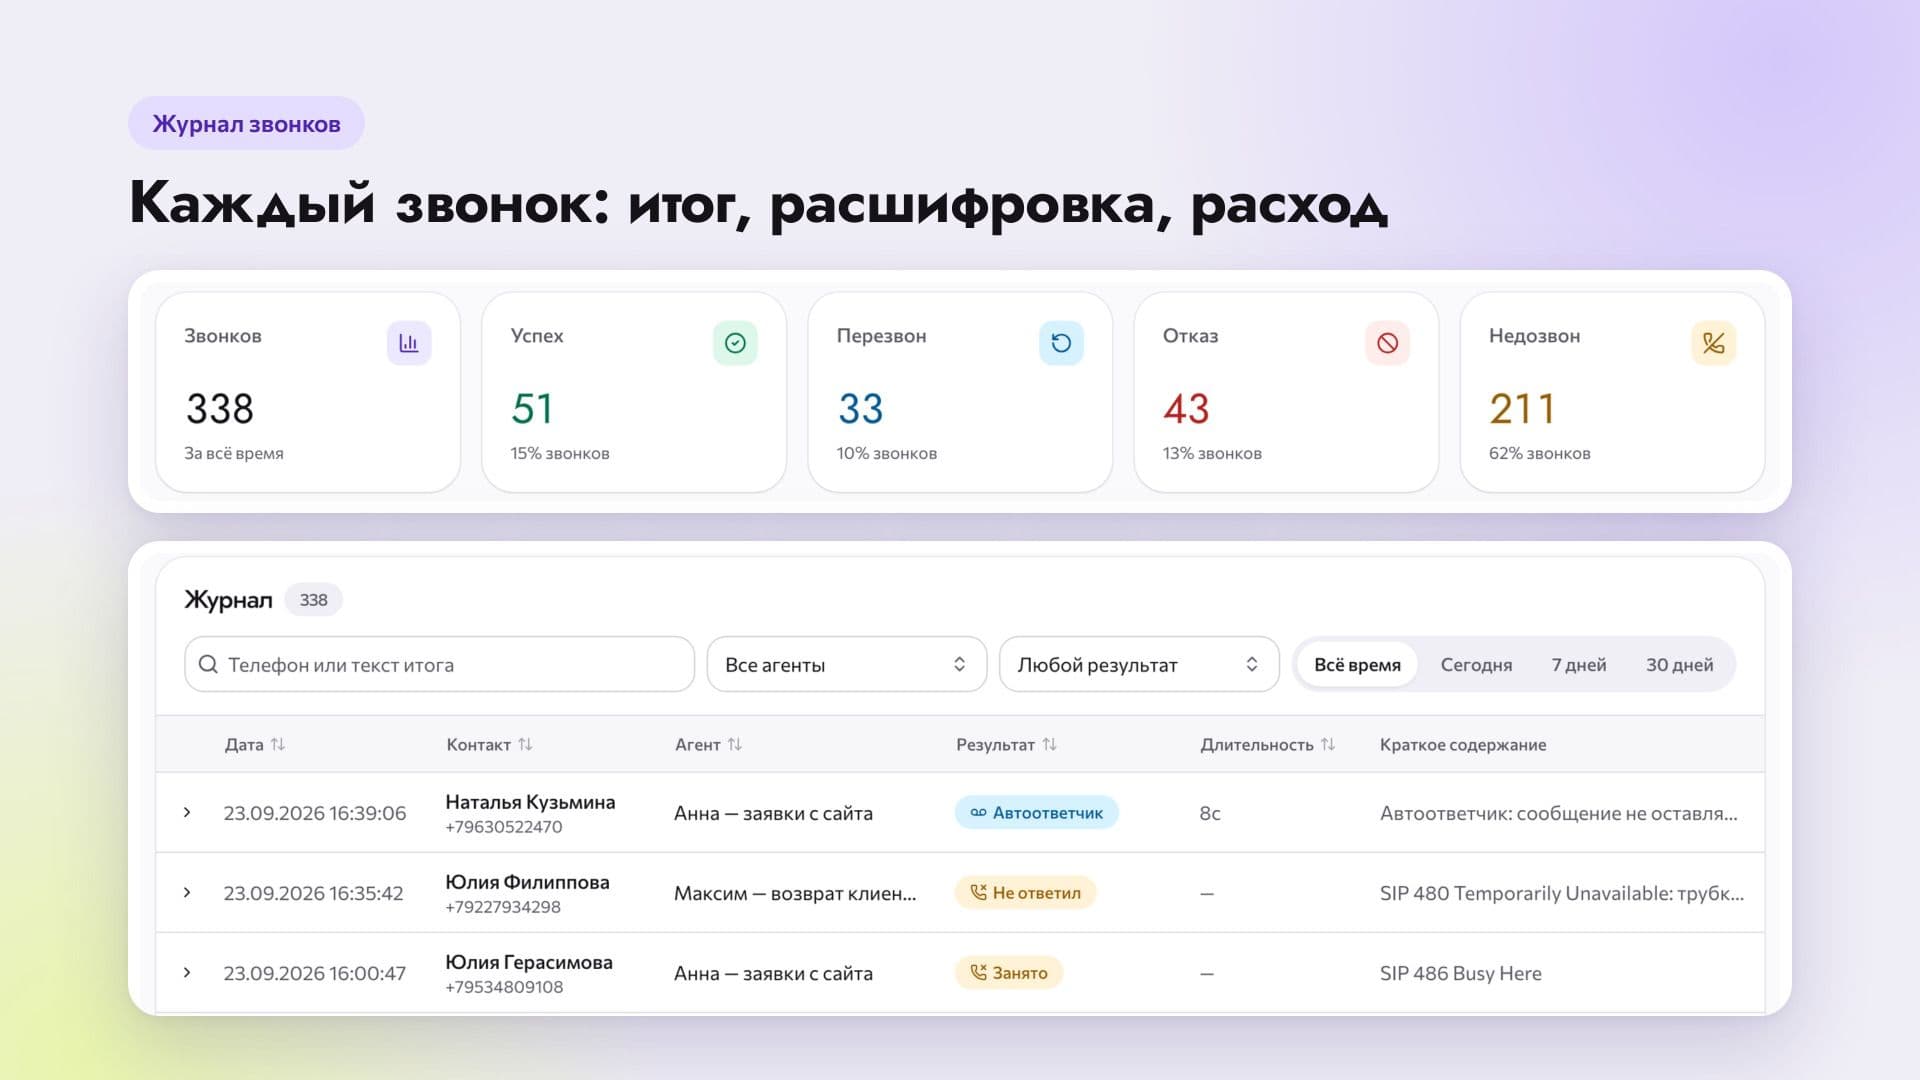Viewport: 1920px width, 1080px height.
Task: Click summary Автоответчик: сообщение не оставля...
Action: tap(1559, 812)
